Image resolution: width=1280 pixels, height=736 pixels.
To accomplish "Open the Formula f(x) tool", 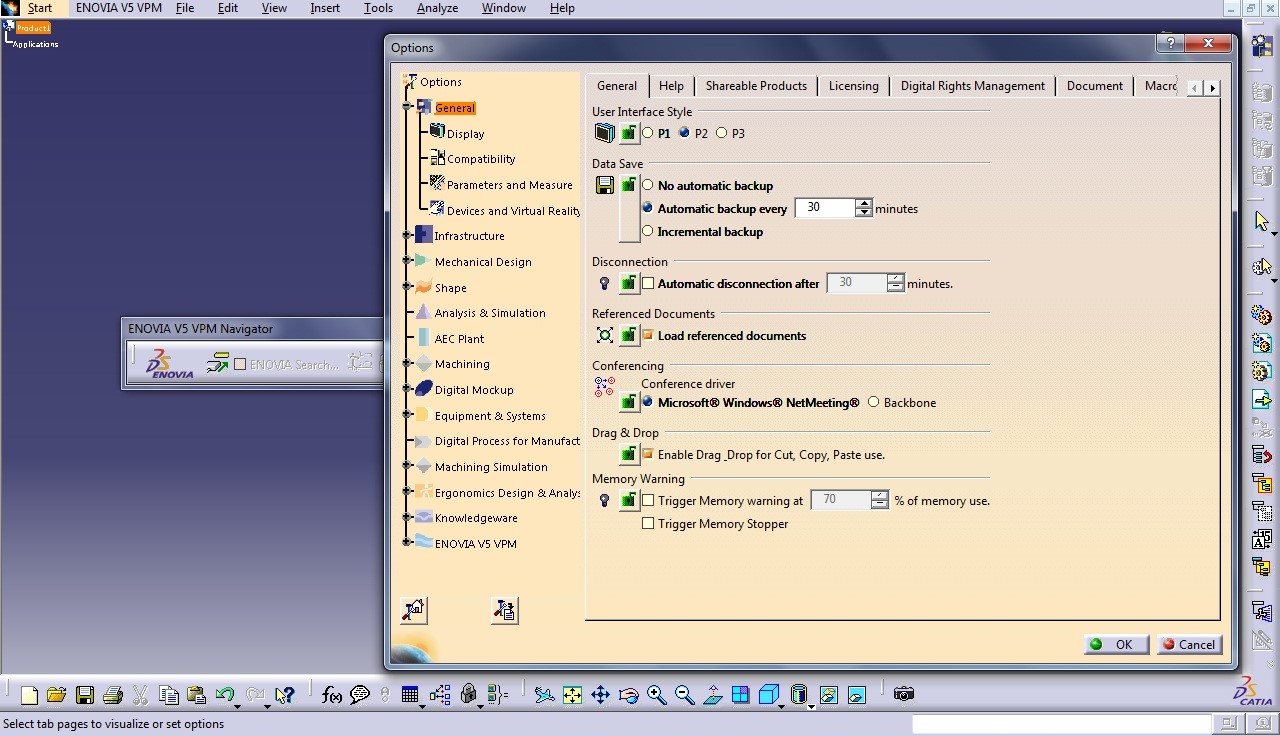I will (x=332, y=694).
